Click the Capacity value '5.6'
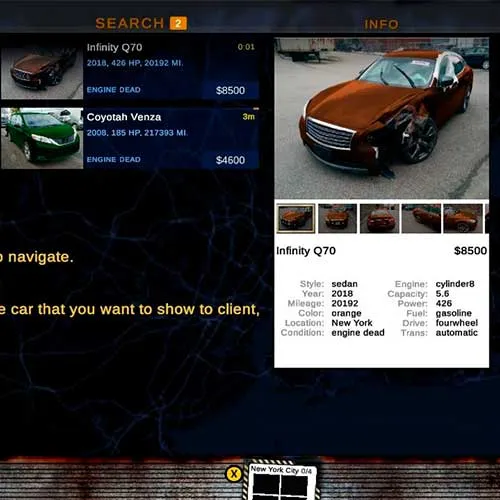The height and width of the screenshot is (500, 500). pos(442,294)
